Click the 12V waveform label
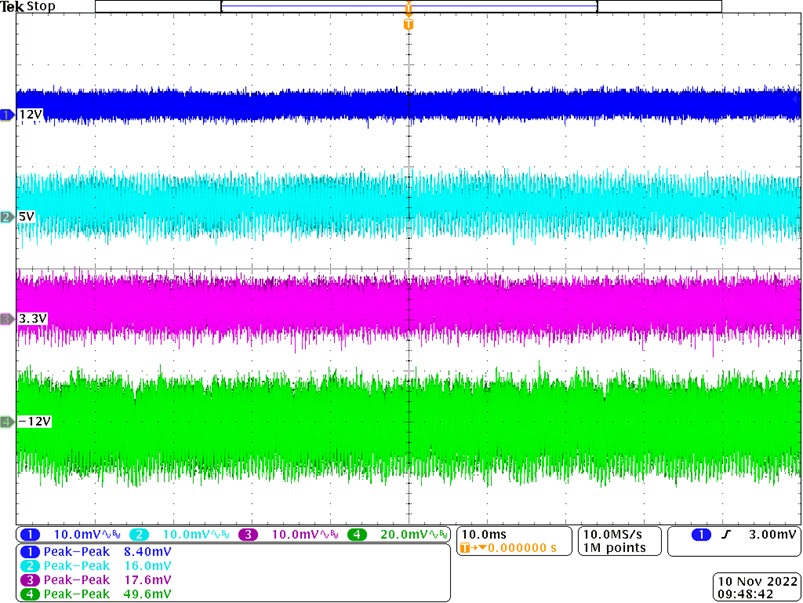This screenshot has width=803, height=603. (31, 115)
